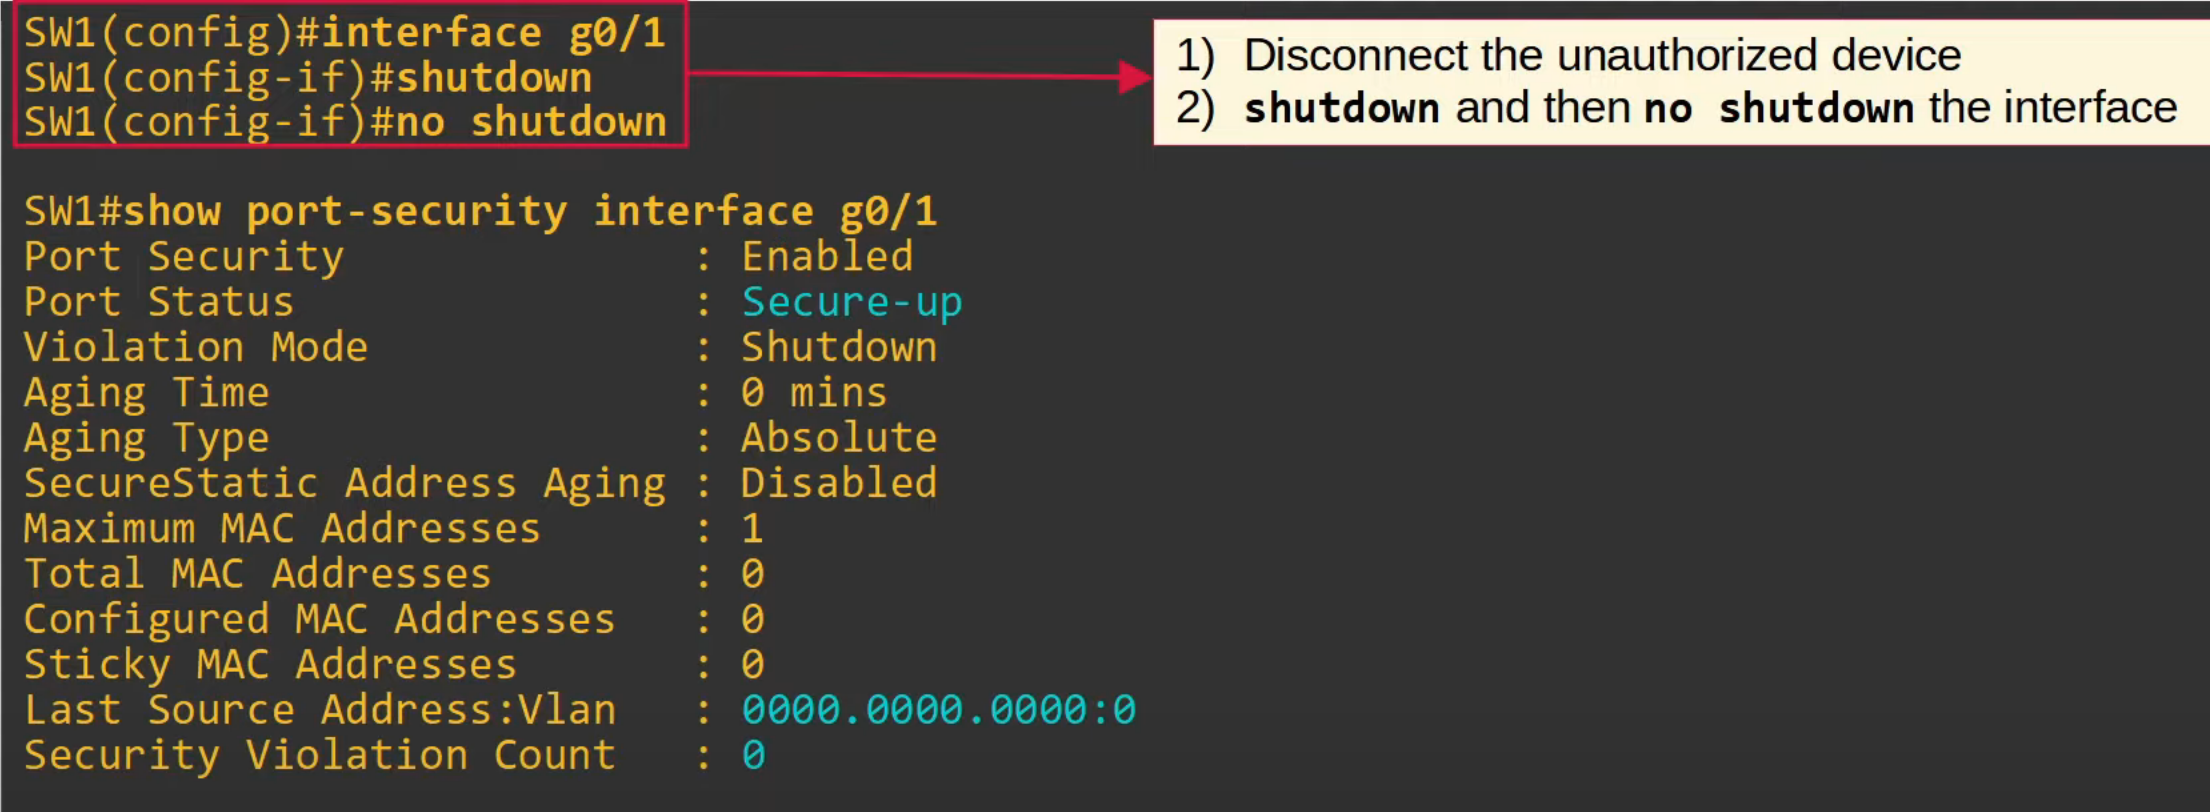Select the Aging Type 'Absolute' value
Screen dimensions: 2210x812
point(839,437)
